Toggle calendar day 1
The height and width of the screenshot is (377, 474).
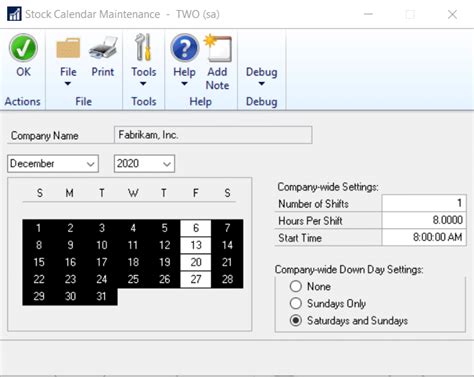(x=39, y=228)
